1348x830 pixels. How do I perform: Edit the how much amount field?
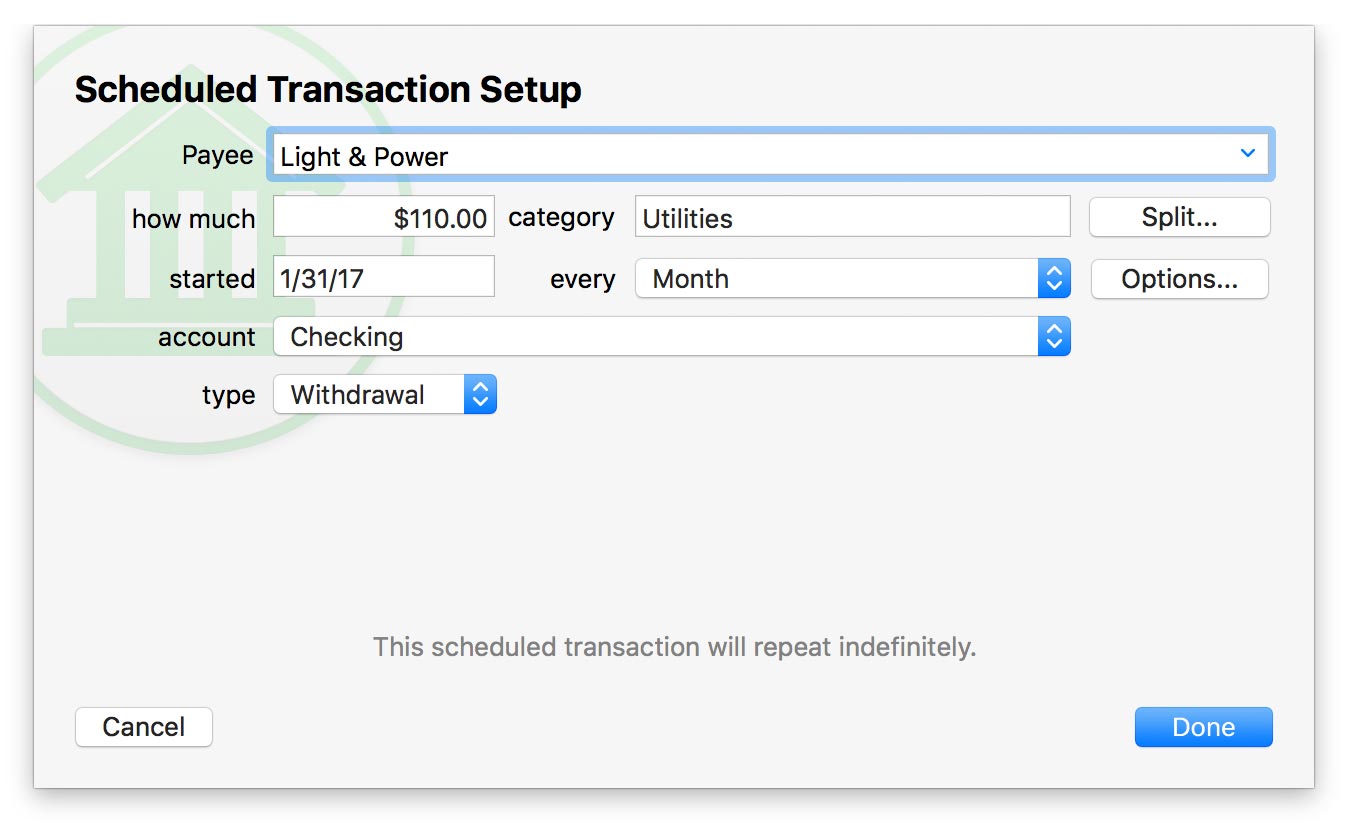(384, 218)
